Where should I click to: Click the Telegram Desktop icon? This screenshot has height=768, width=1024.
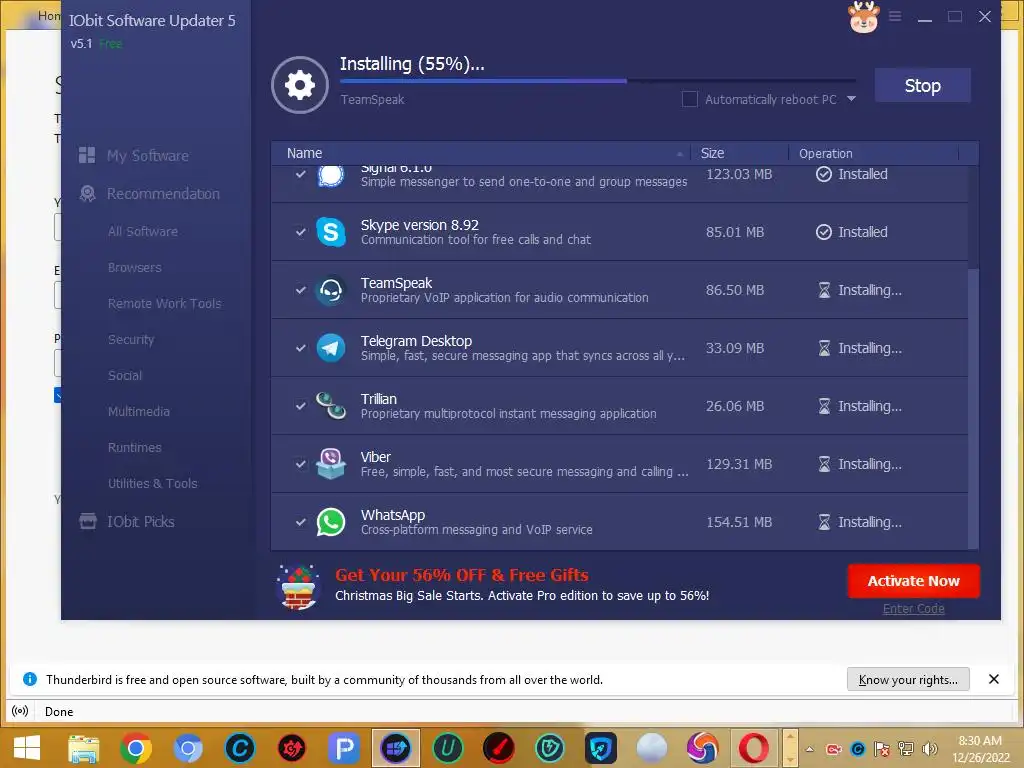pyautogui.click(x=331, y=348)
